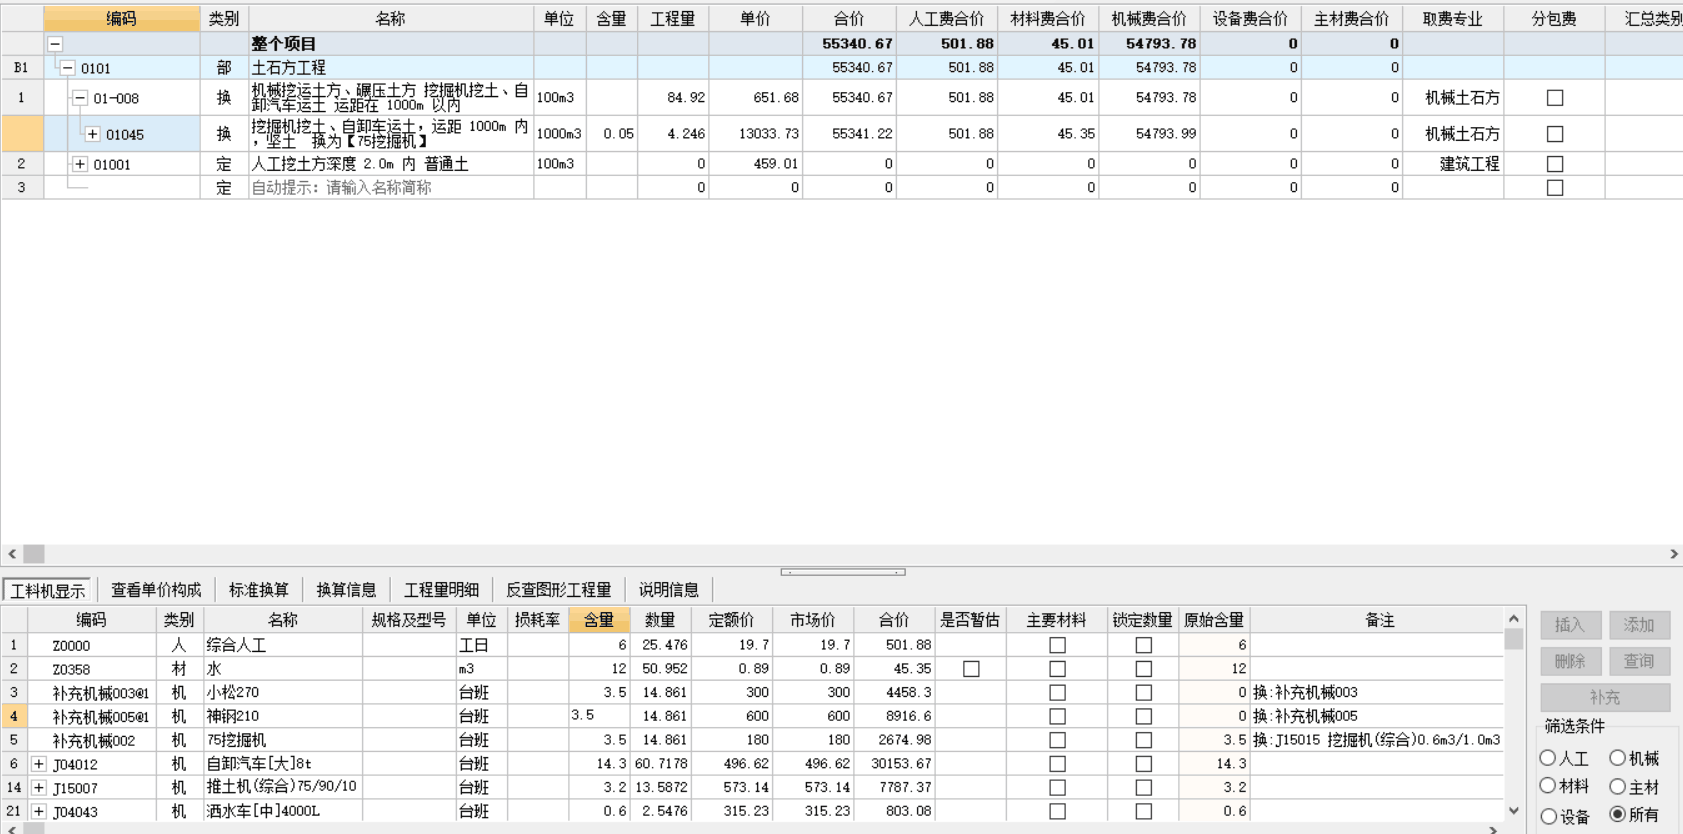Click the 删除 button
Image resolution: width=1683 pixels, height=834 pixels.
pos(1570,661)
